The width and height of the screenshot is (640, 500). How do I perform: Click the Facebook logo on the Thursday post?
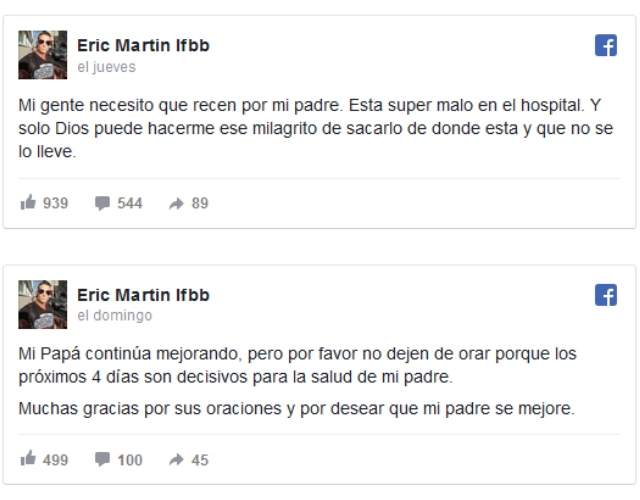coord(606,45)
